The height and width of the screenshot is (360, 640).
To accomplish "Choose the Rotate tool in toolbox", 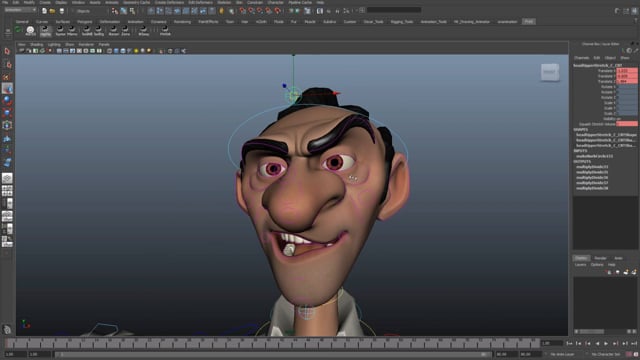I will point(7,100).
